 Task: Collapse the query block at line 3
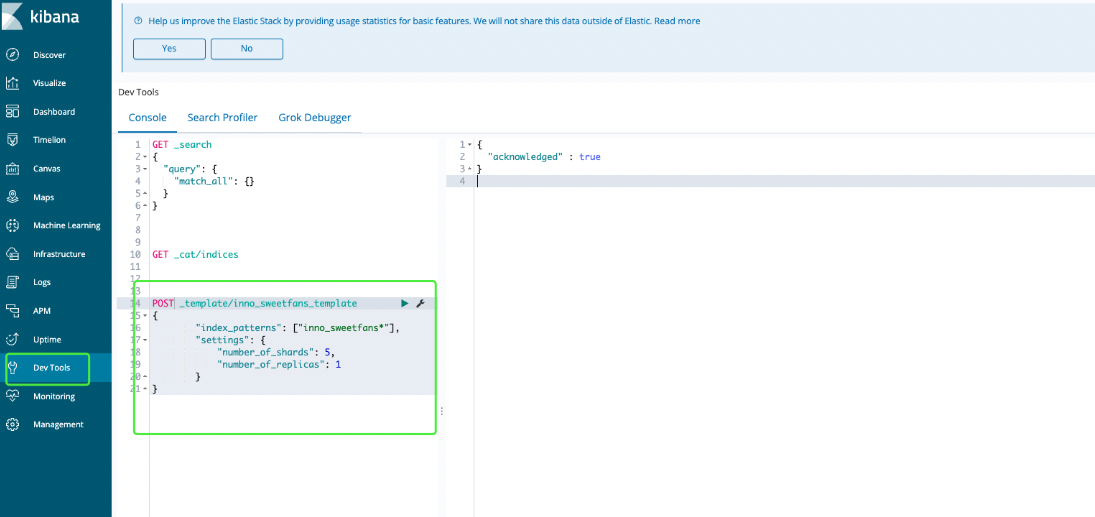tap(146, 169)
